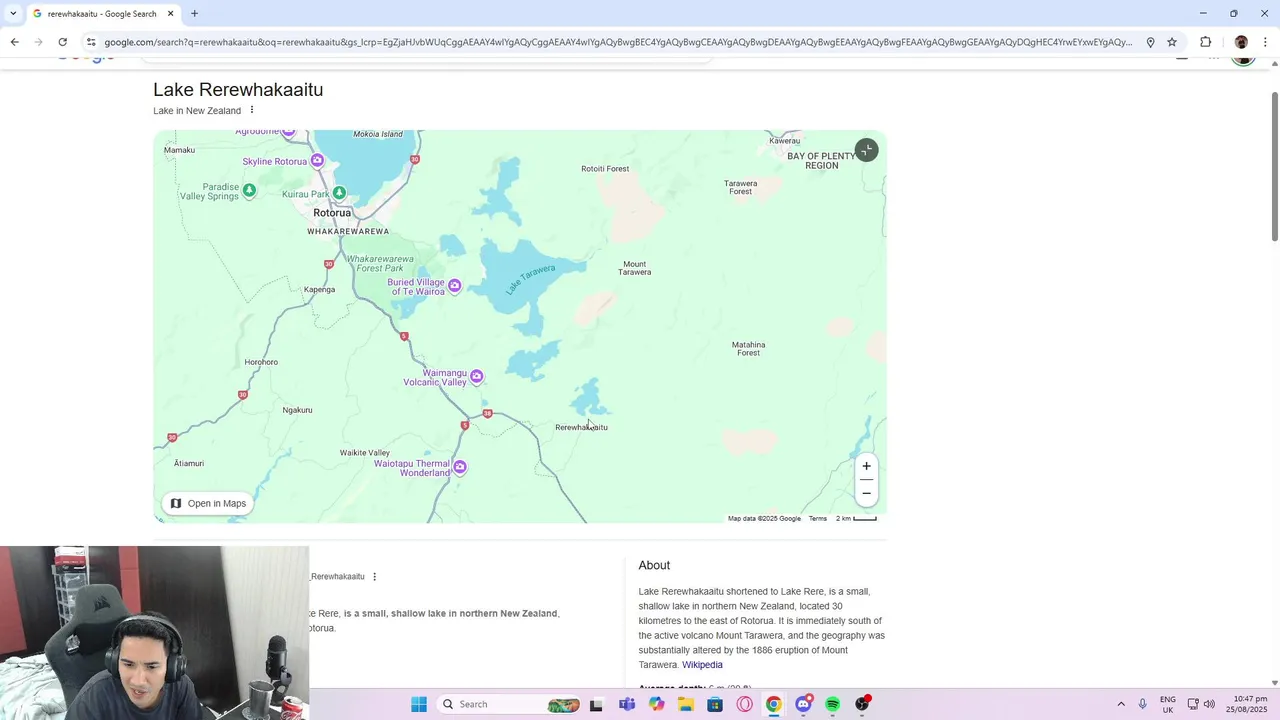Open the Wikipedia link in About section
This screenshot has width=1280, height=720.
(702, 665)
